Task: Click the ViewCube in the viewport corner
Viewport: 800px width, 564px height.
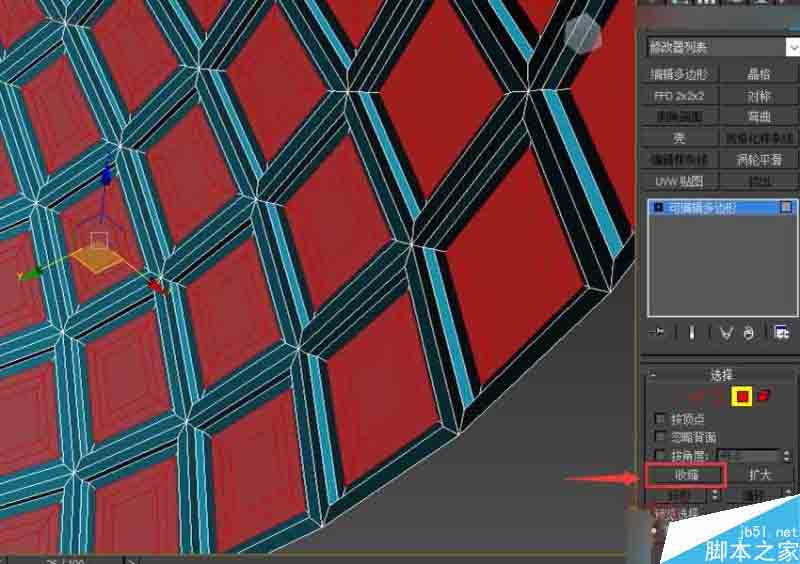Action: pos(582,34)
